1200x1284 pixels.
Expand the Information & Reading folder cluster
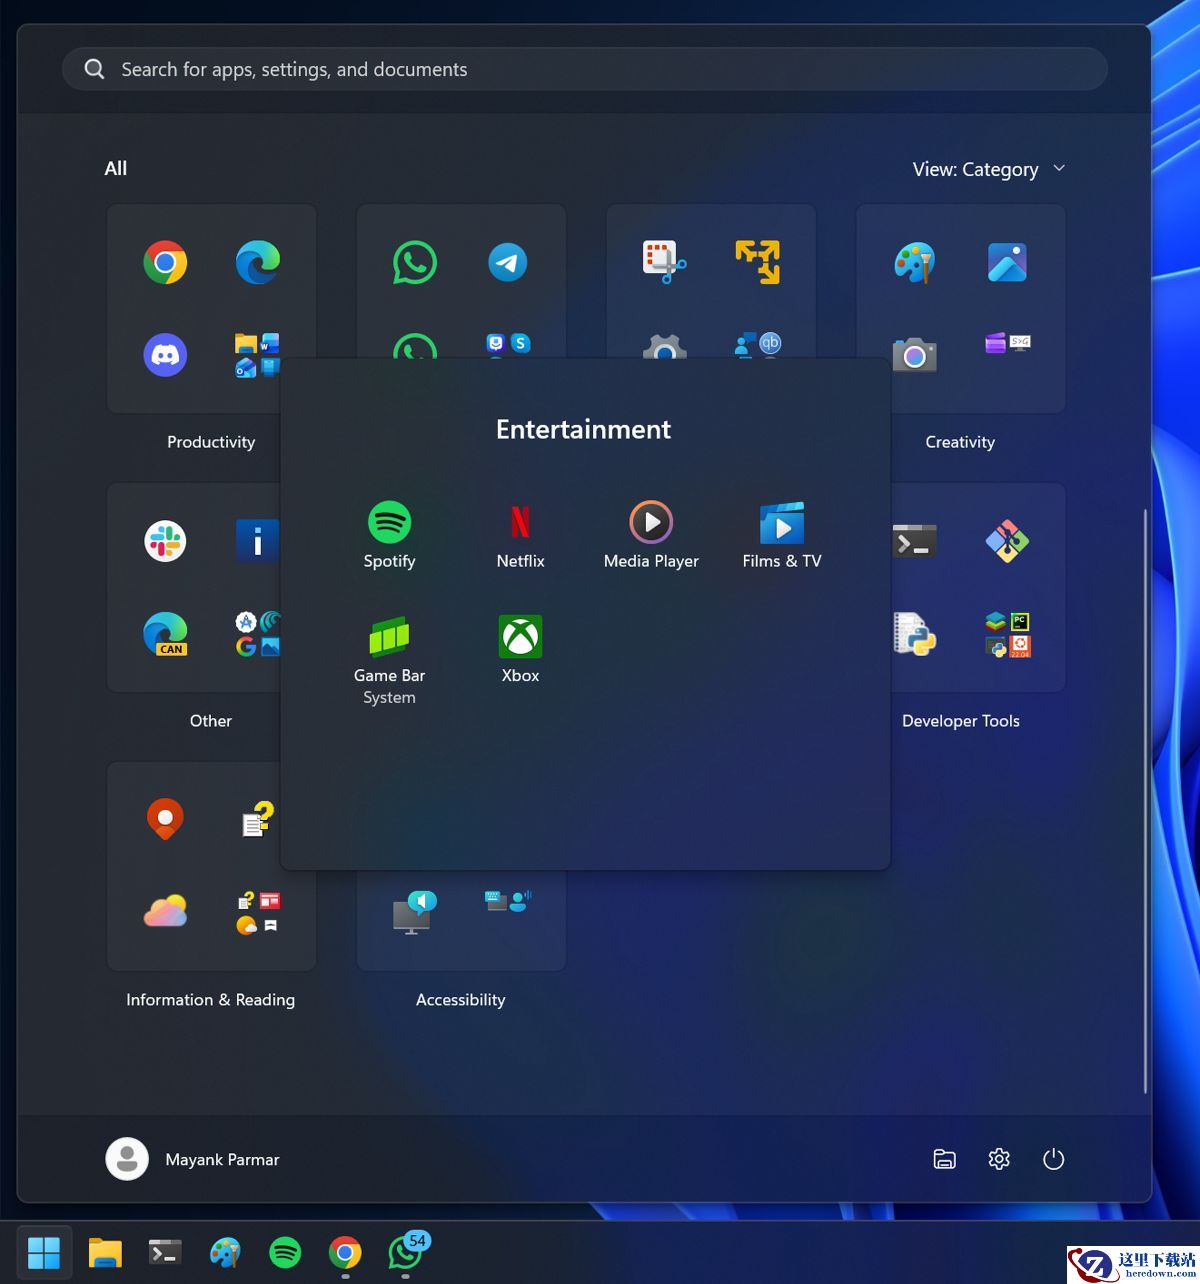(258, 911)
